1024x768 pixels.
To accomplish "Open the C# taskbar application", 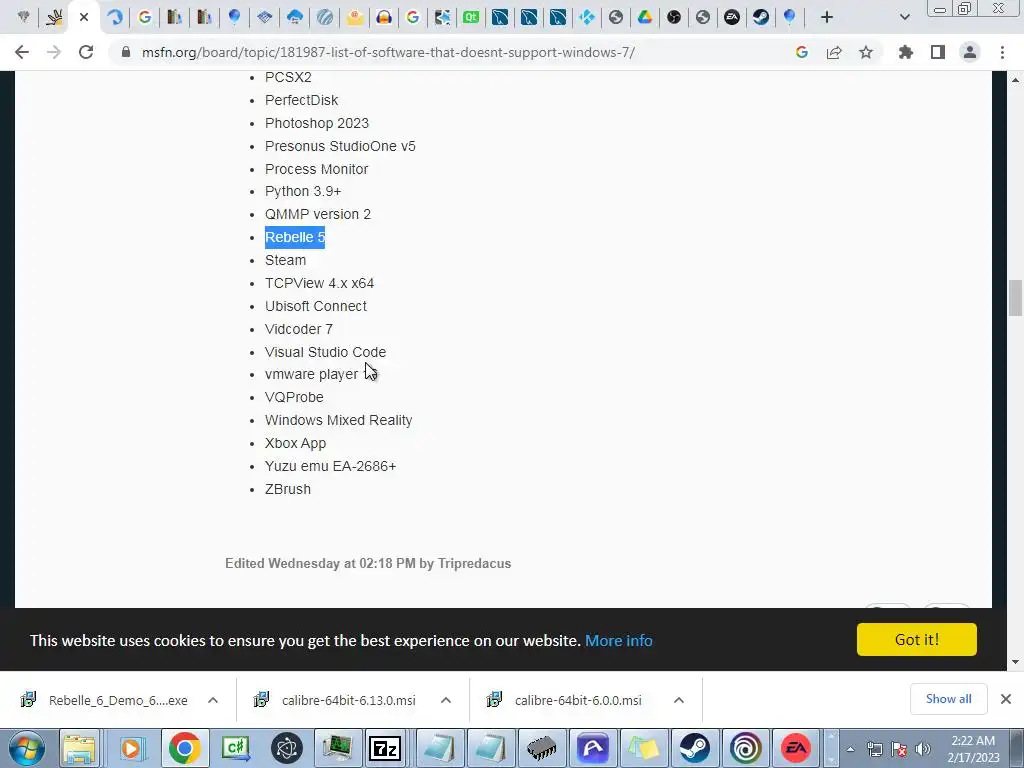I will [x=236, y=748].
